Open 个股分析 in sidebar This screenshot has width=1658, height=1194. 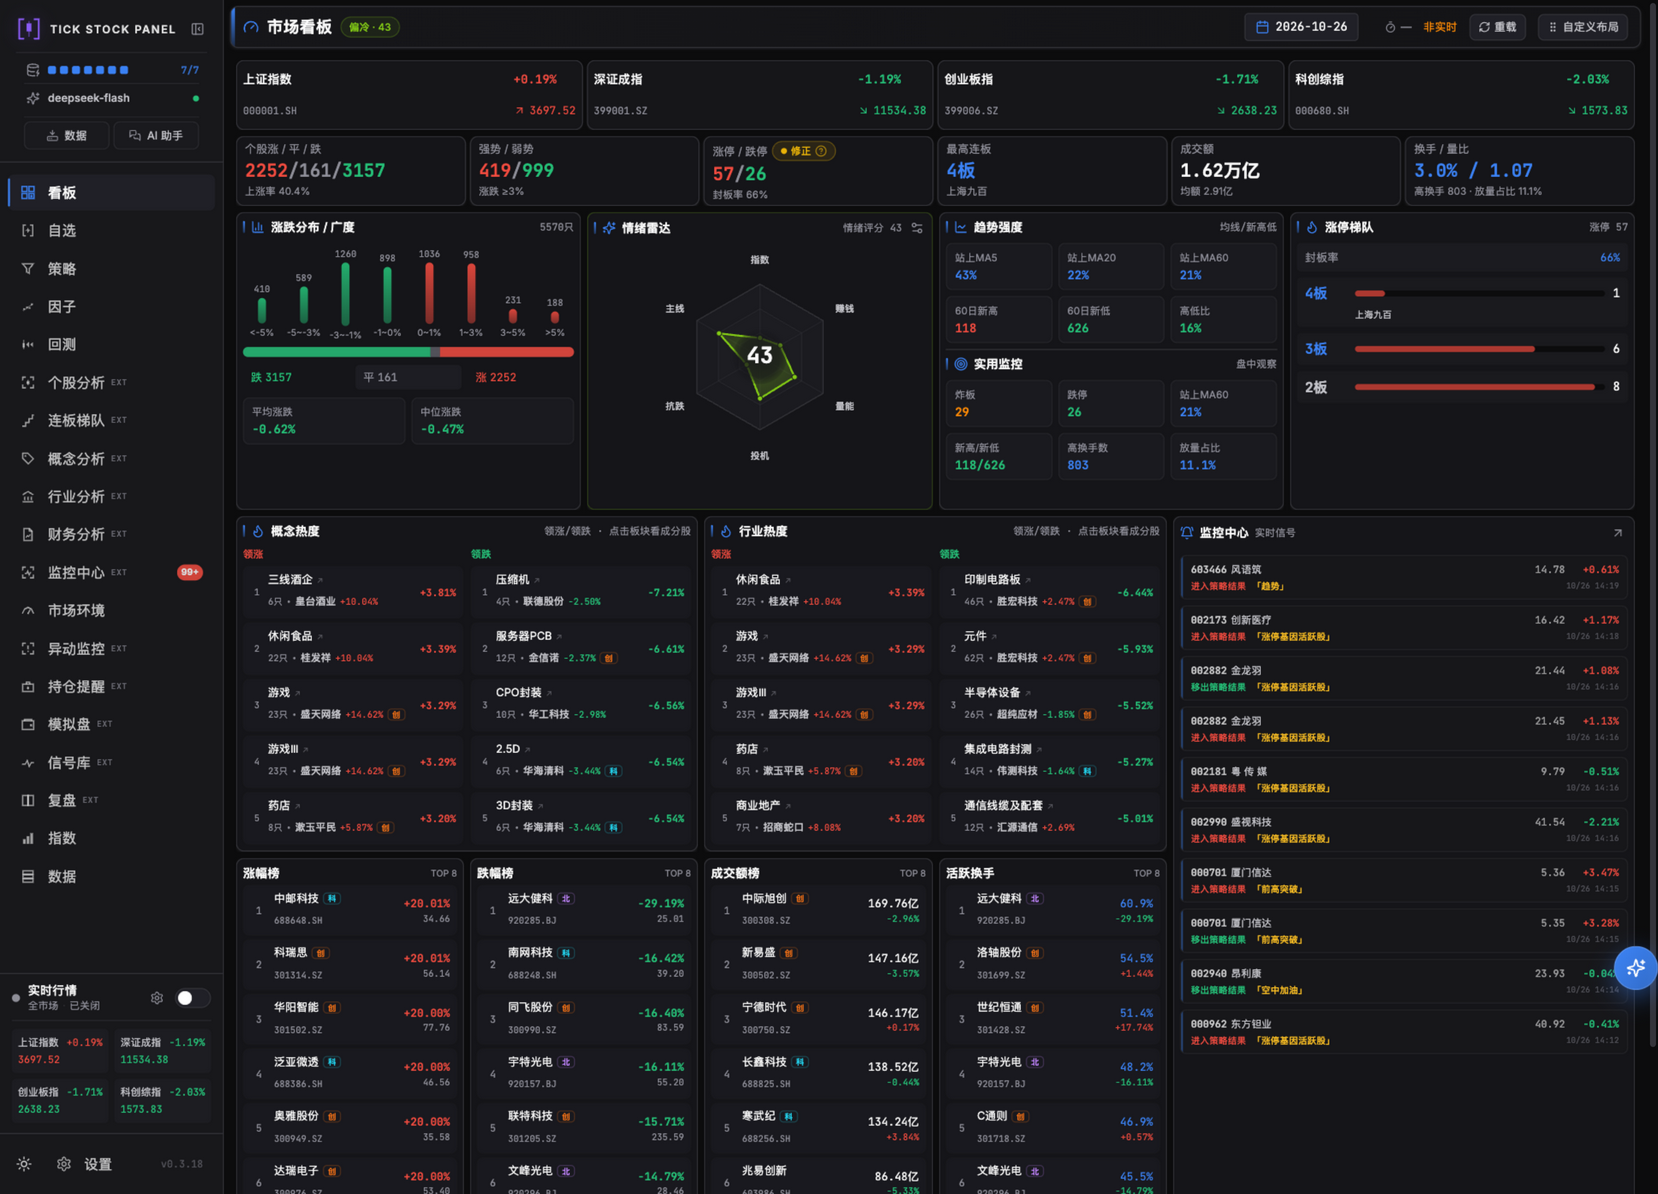tap(111, 382)
